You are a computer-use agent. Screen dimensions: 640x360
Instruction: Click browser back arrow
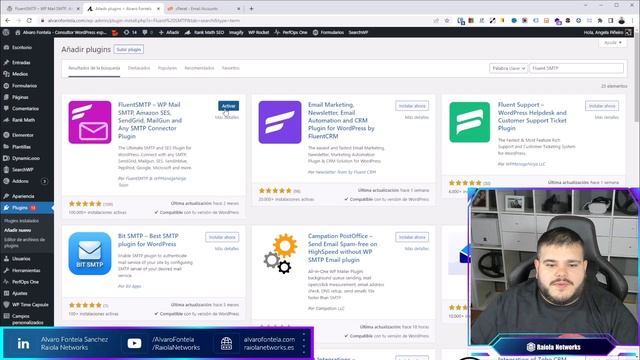click(7, 20)
